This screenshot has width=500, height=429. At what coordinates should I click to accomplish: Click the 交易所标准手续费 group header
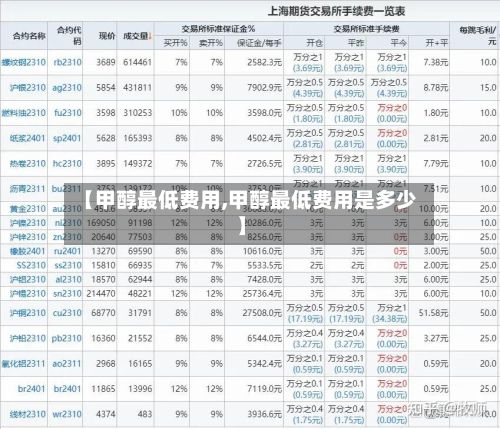pos(366,29)
